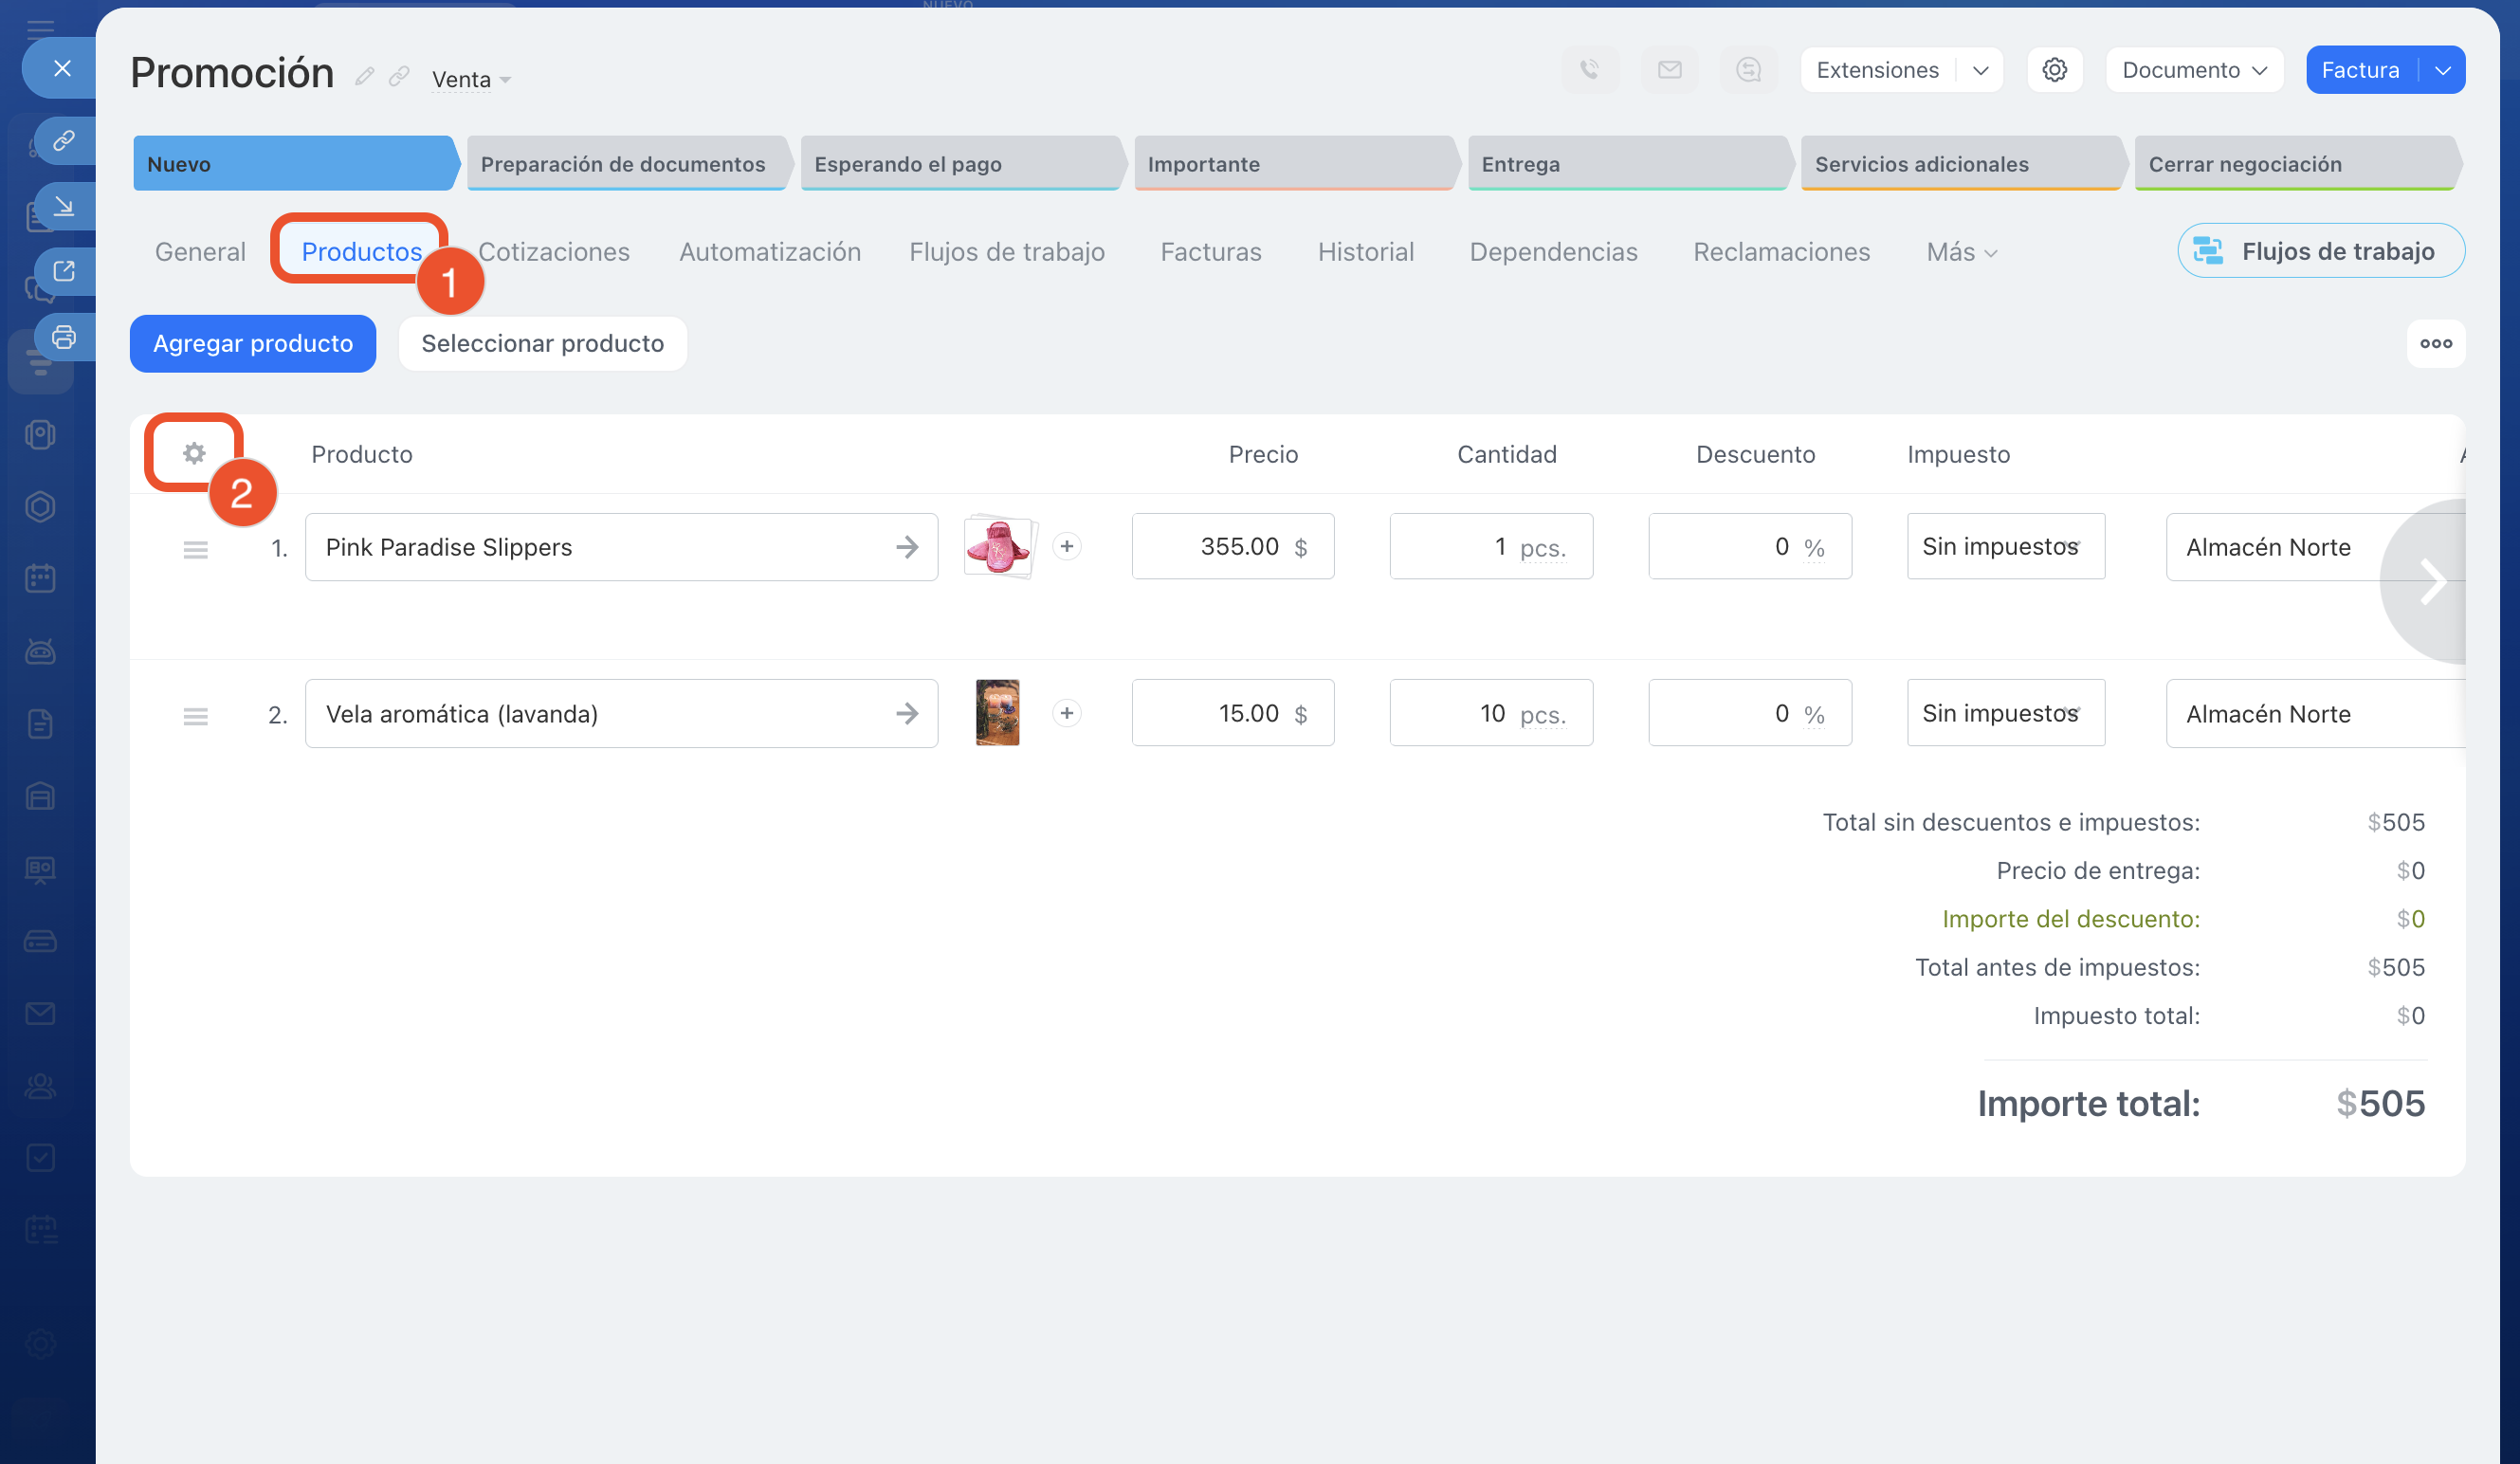Image resolution: width=2520 pixels, height=1464 pixels.
Task: Click the Seleccionar producto button
Action: pyautogui.click(x=542, y=343)
